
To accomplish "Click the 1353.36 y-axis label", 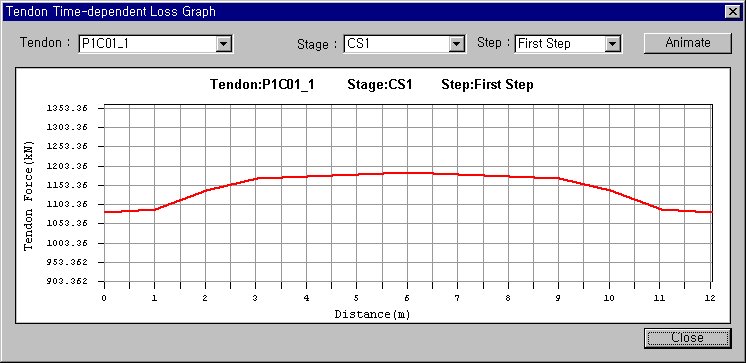I will [x=67, y=108].
